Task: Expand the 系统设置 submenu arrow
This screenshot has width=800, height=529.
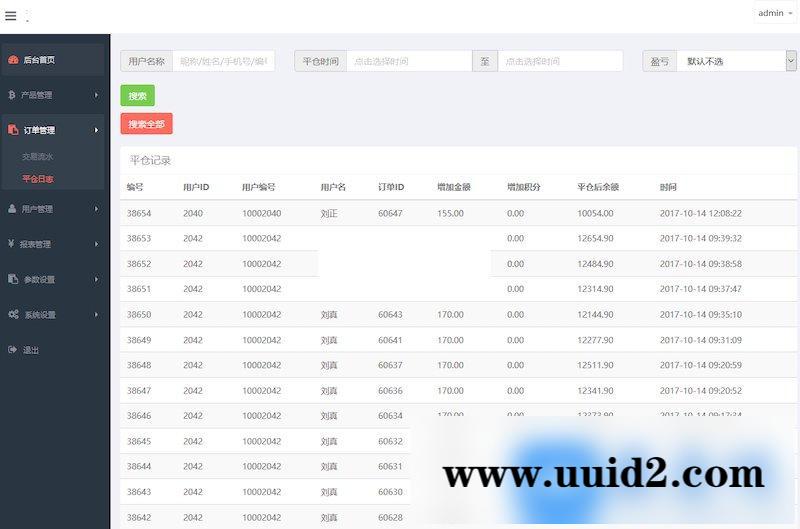Action: tap(96, 314)
